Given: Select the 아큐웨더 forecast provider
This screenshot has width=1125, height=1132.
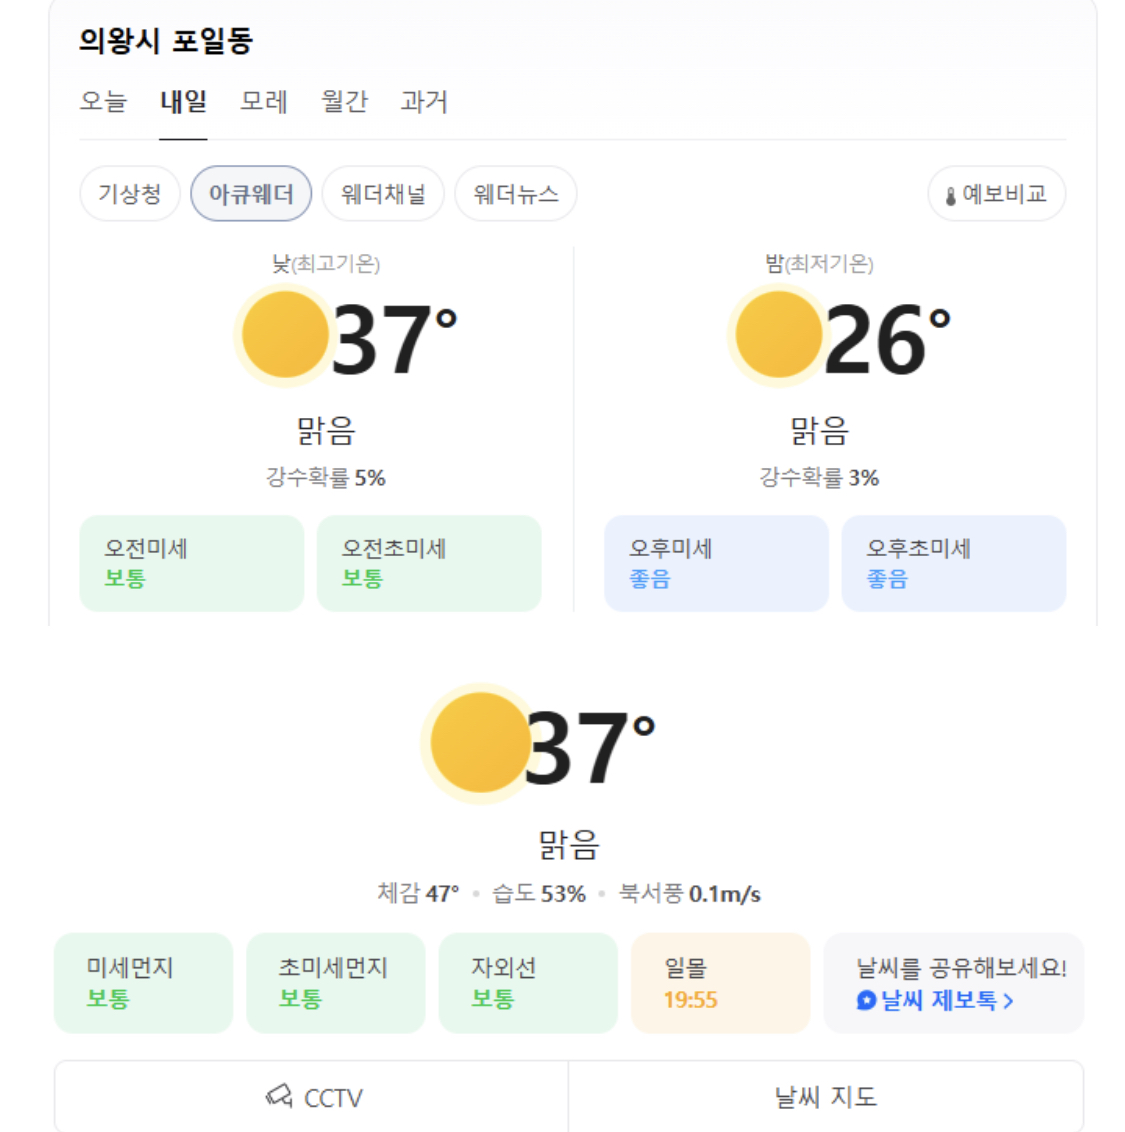Looking at the screenshot, I should pos(251,194).
